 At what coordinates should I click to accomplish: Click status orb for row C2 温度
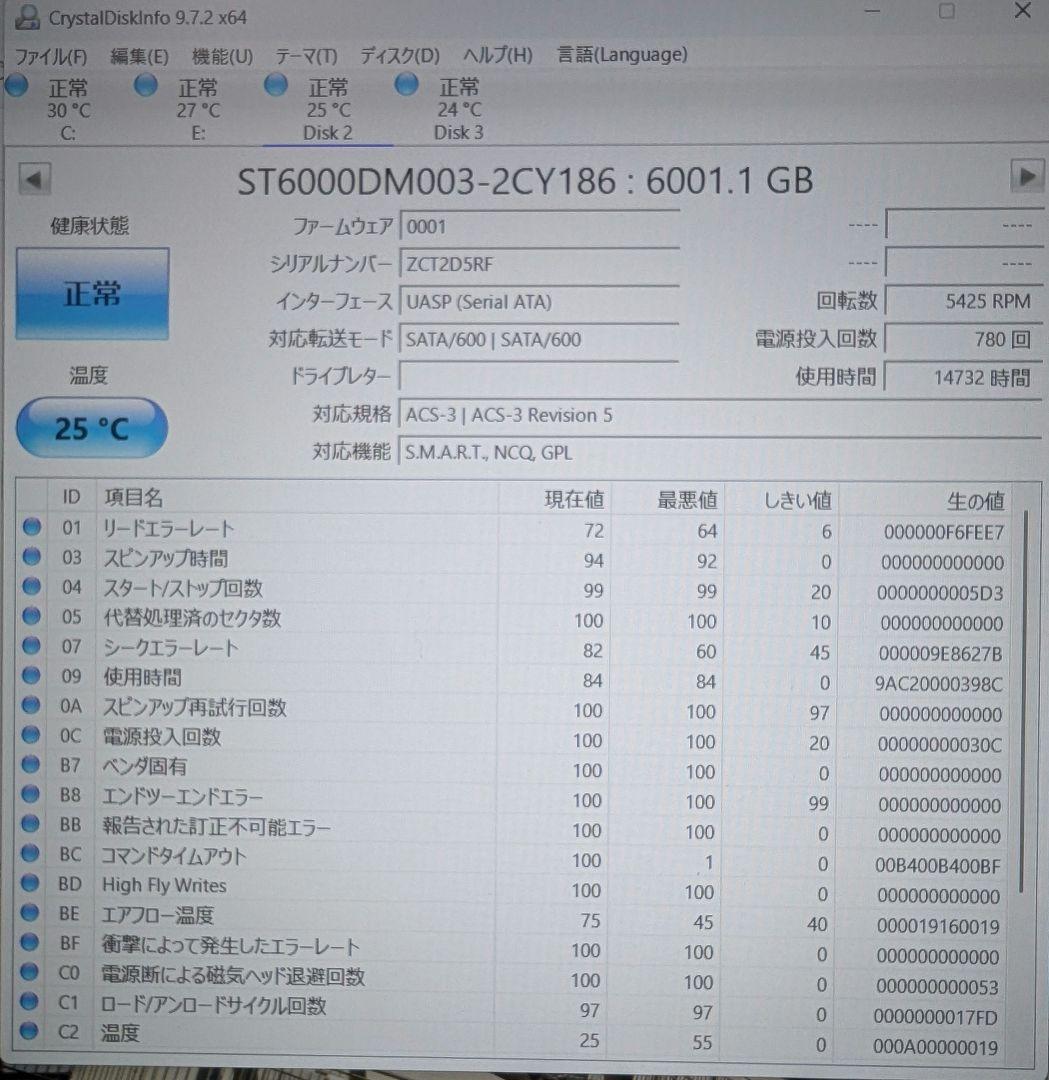pyautogui.click(x=29, y=1031)
